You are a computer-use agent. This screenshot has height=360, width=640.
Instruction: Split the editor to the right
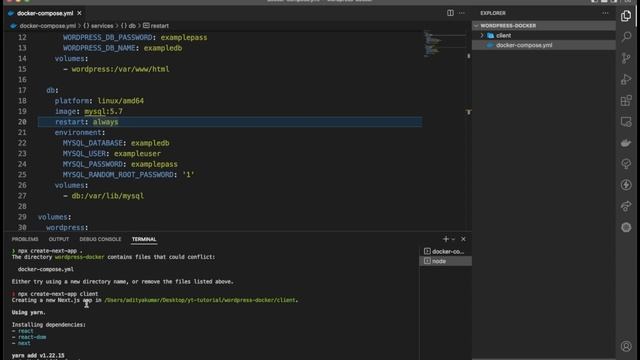click(x=450, y=13)
